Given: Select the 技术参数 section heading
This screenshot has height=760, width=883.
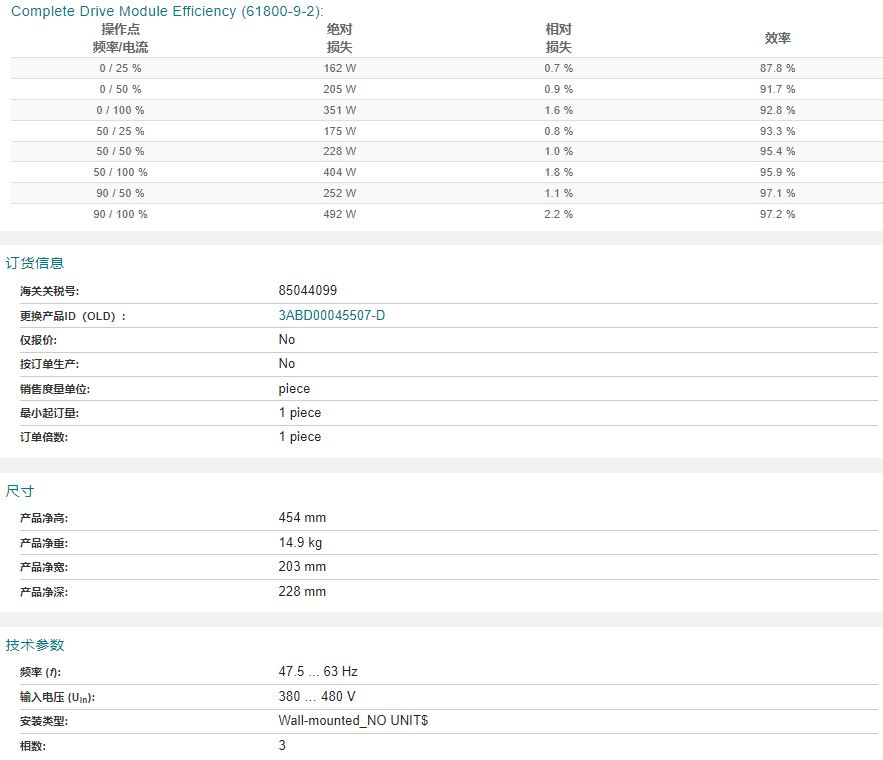Looking at the screenshot, I should [35, 645].
